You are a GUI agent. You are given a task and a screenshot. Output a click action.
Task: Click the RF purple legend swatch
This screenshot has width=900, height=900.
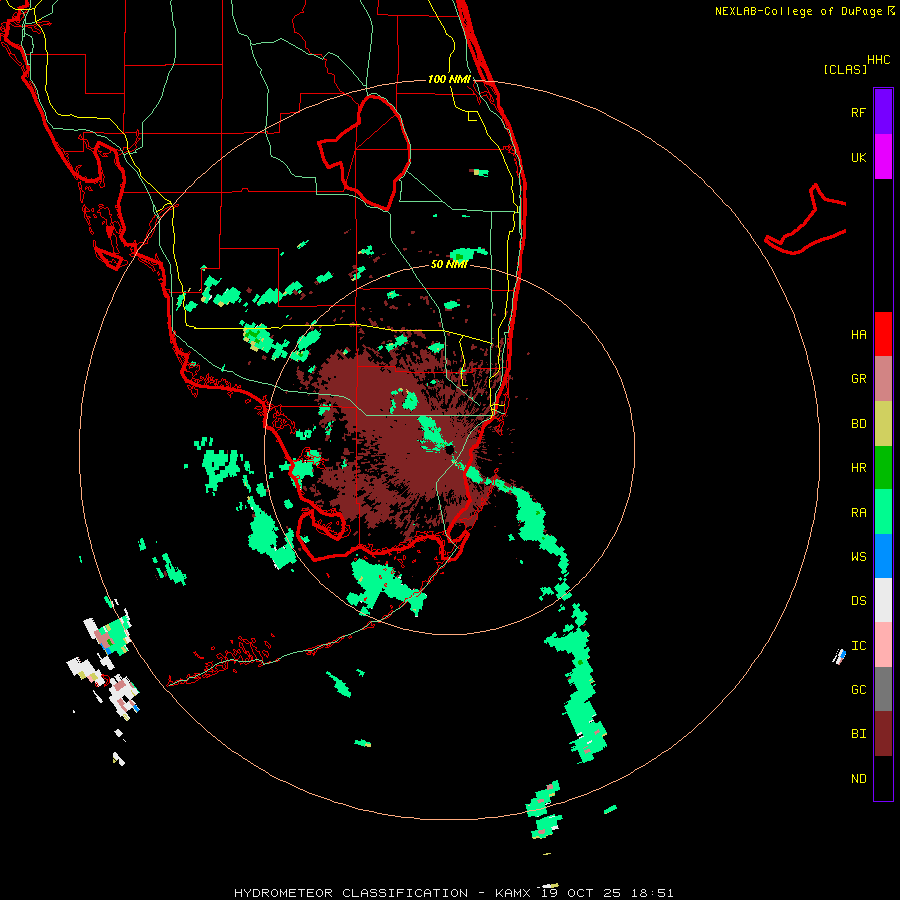point(883,111)
